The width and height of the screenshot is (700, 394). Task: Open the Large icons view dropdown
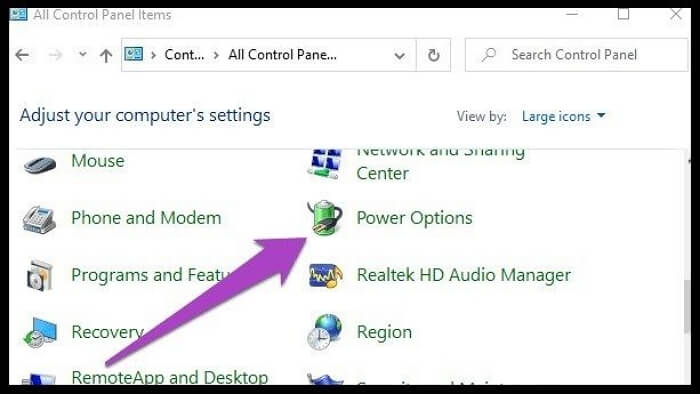[563, 116]
